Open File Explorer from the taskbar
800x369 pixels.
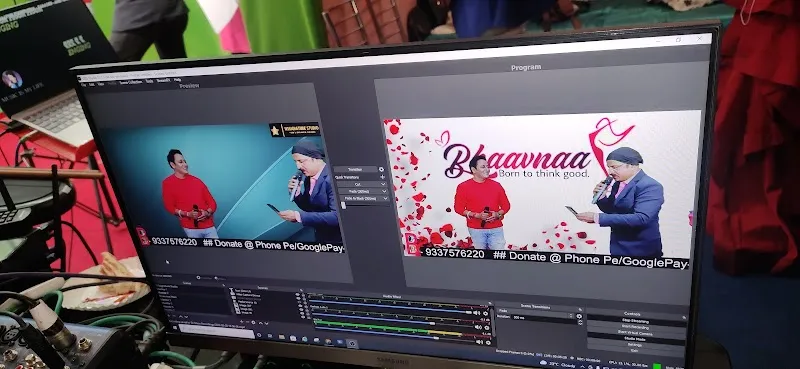click(282, 337)
